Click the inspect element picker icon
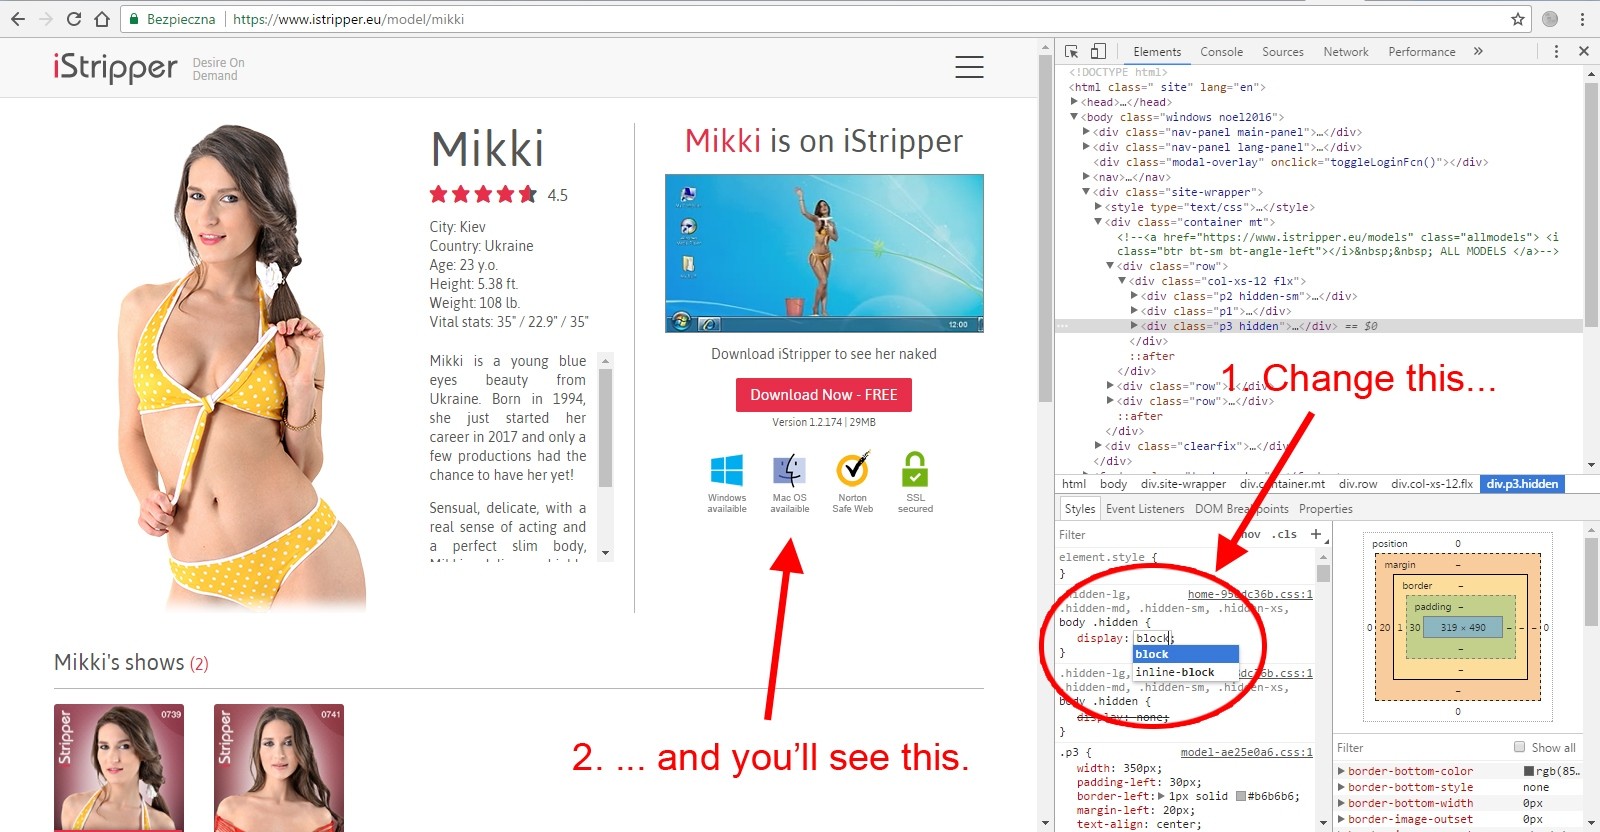This screenshot has width=1600, height=832. click(1071, 51)
